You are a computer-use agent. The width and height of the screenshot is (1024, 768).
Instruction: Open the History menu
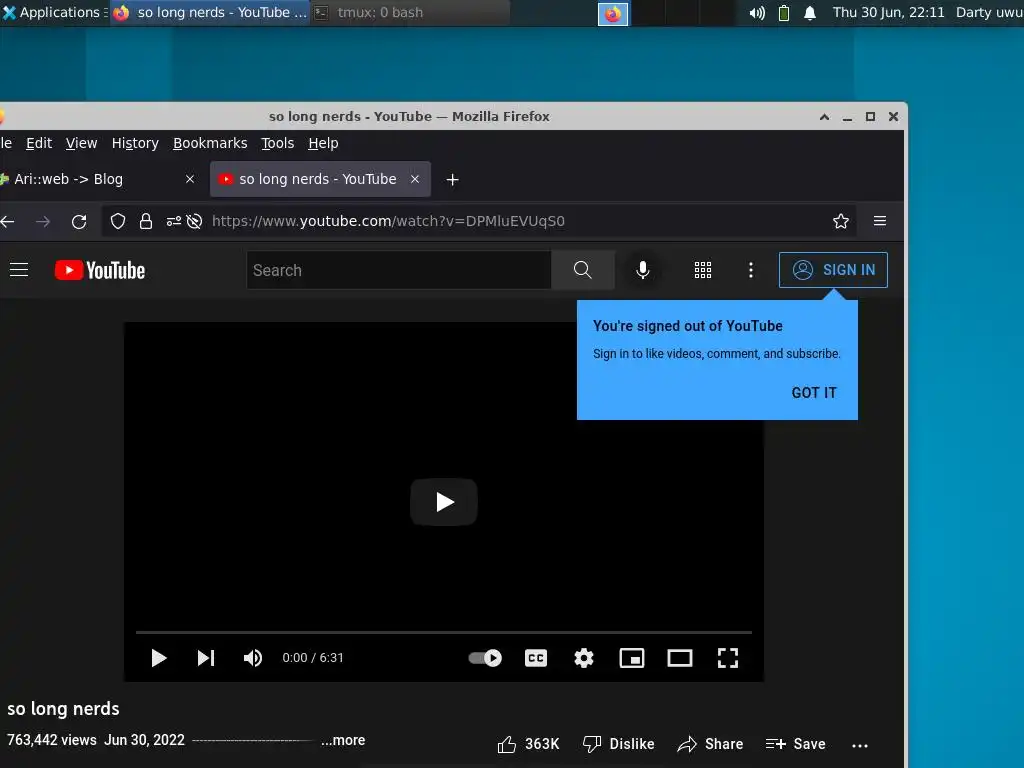pyautogui.click(x=135, y=143)
